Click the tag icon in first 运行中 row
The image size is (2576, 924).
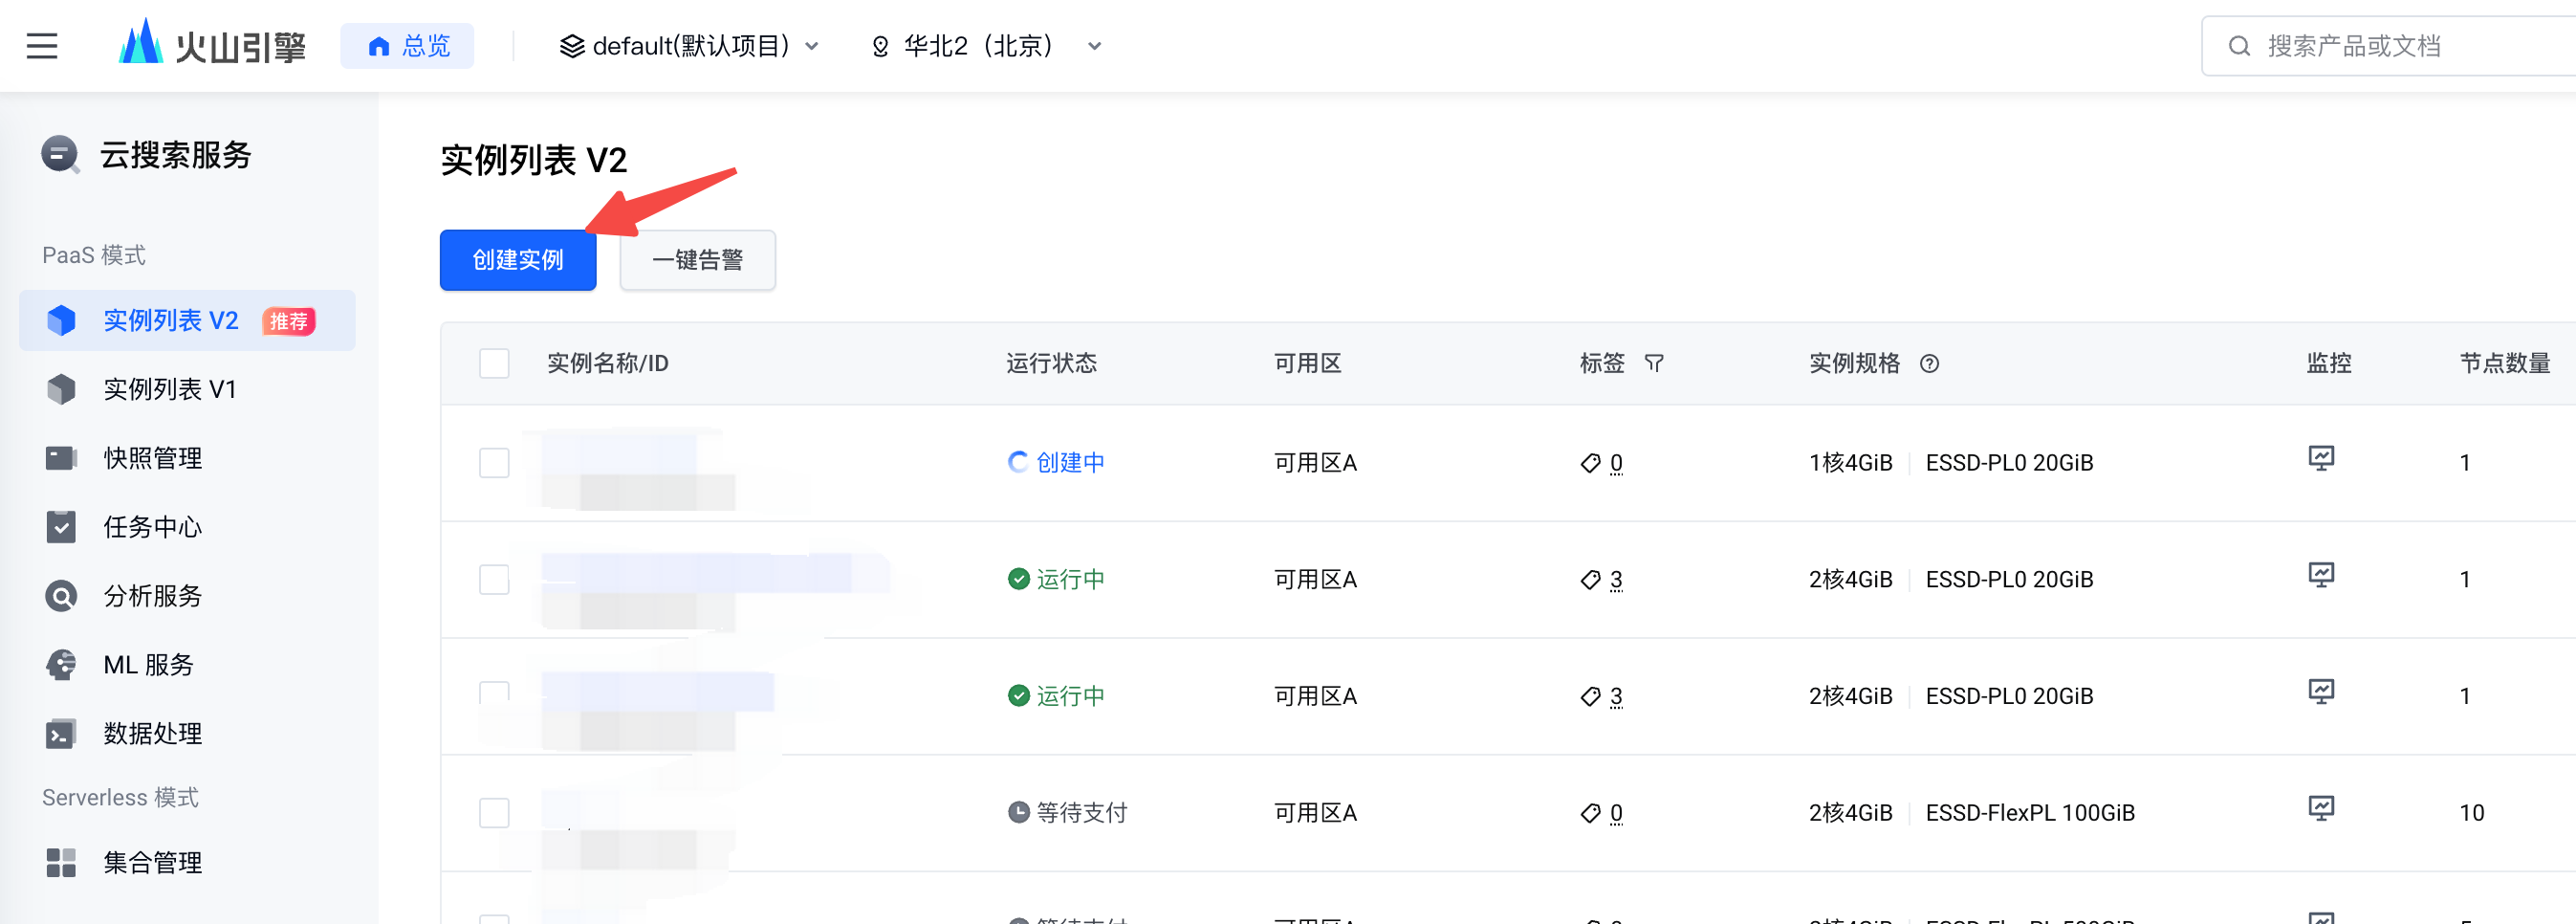pos(1590,580)
